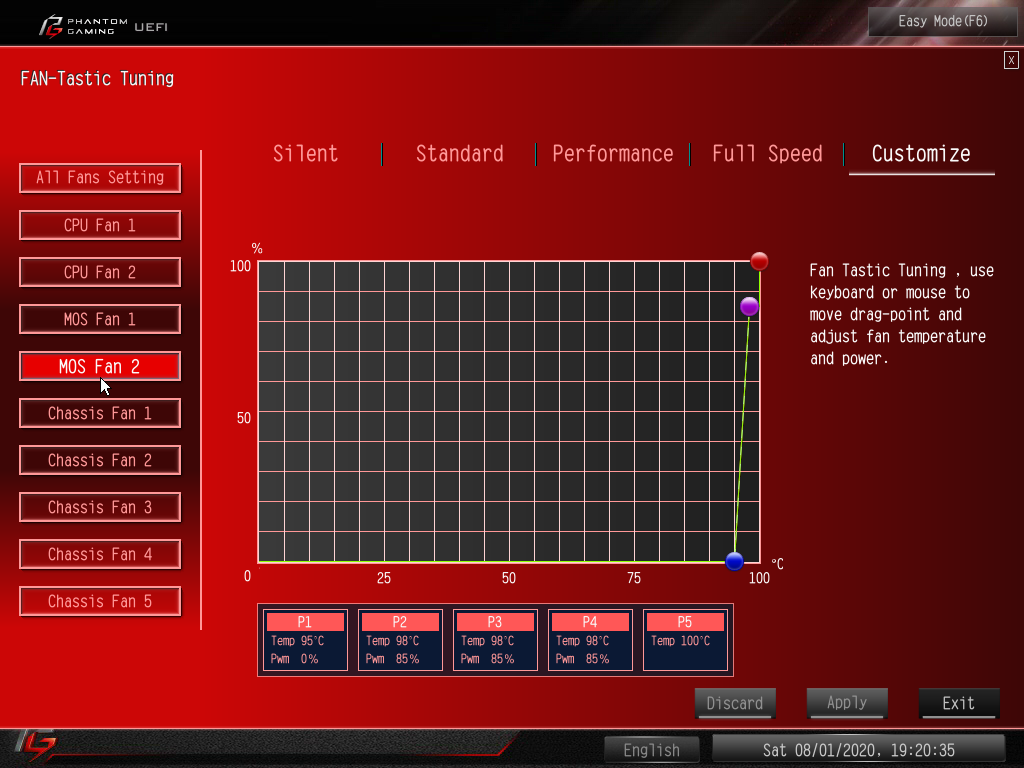1024x768 pixels.
Task: Select the P3 temperature point box
Action: 495,640
